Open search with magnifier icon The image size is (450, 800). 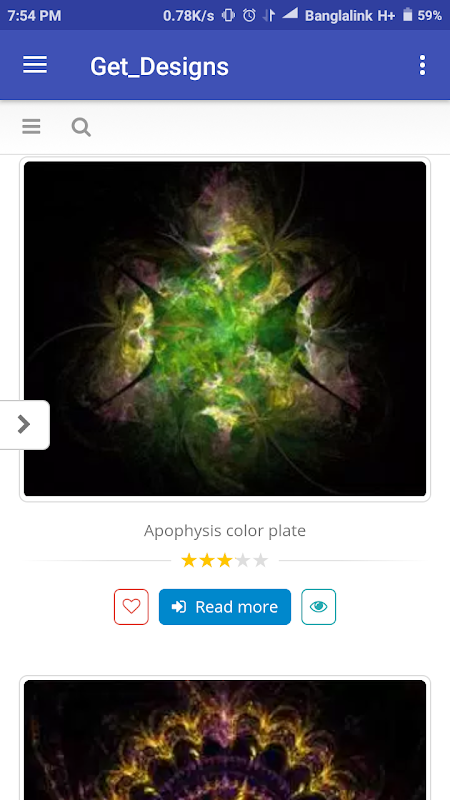click(81, 127)
